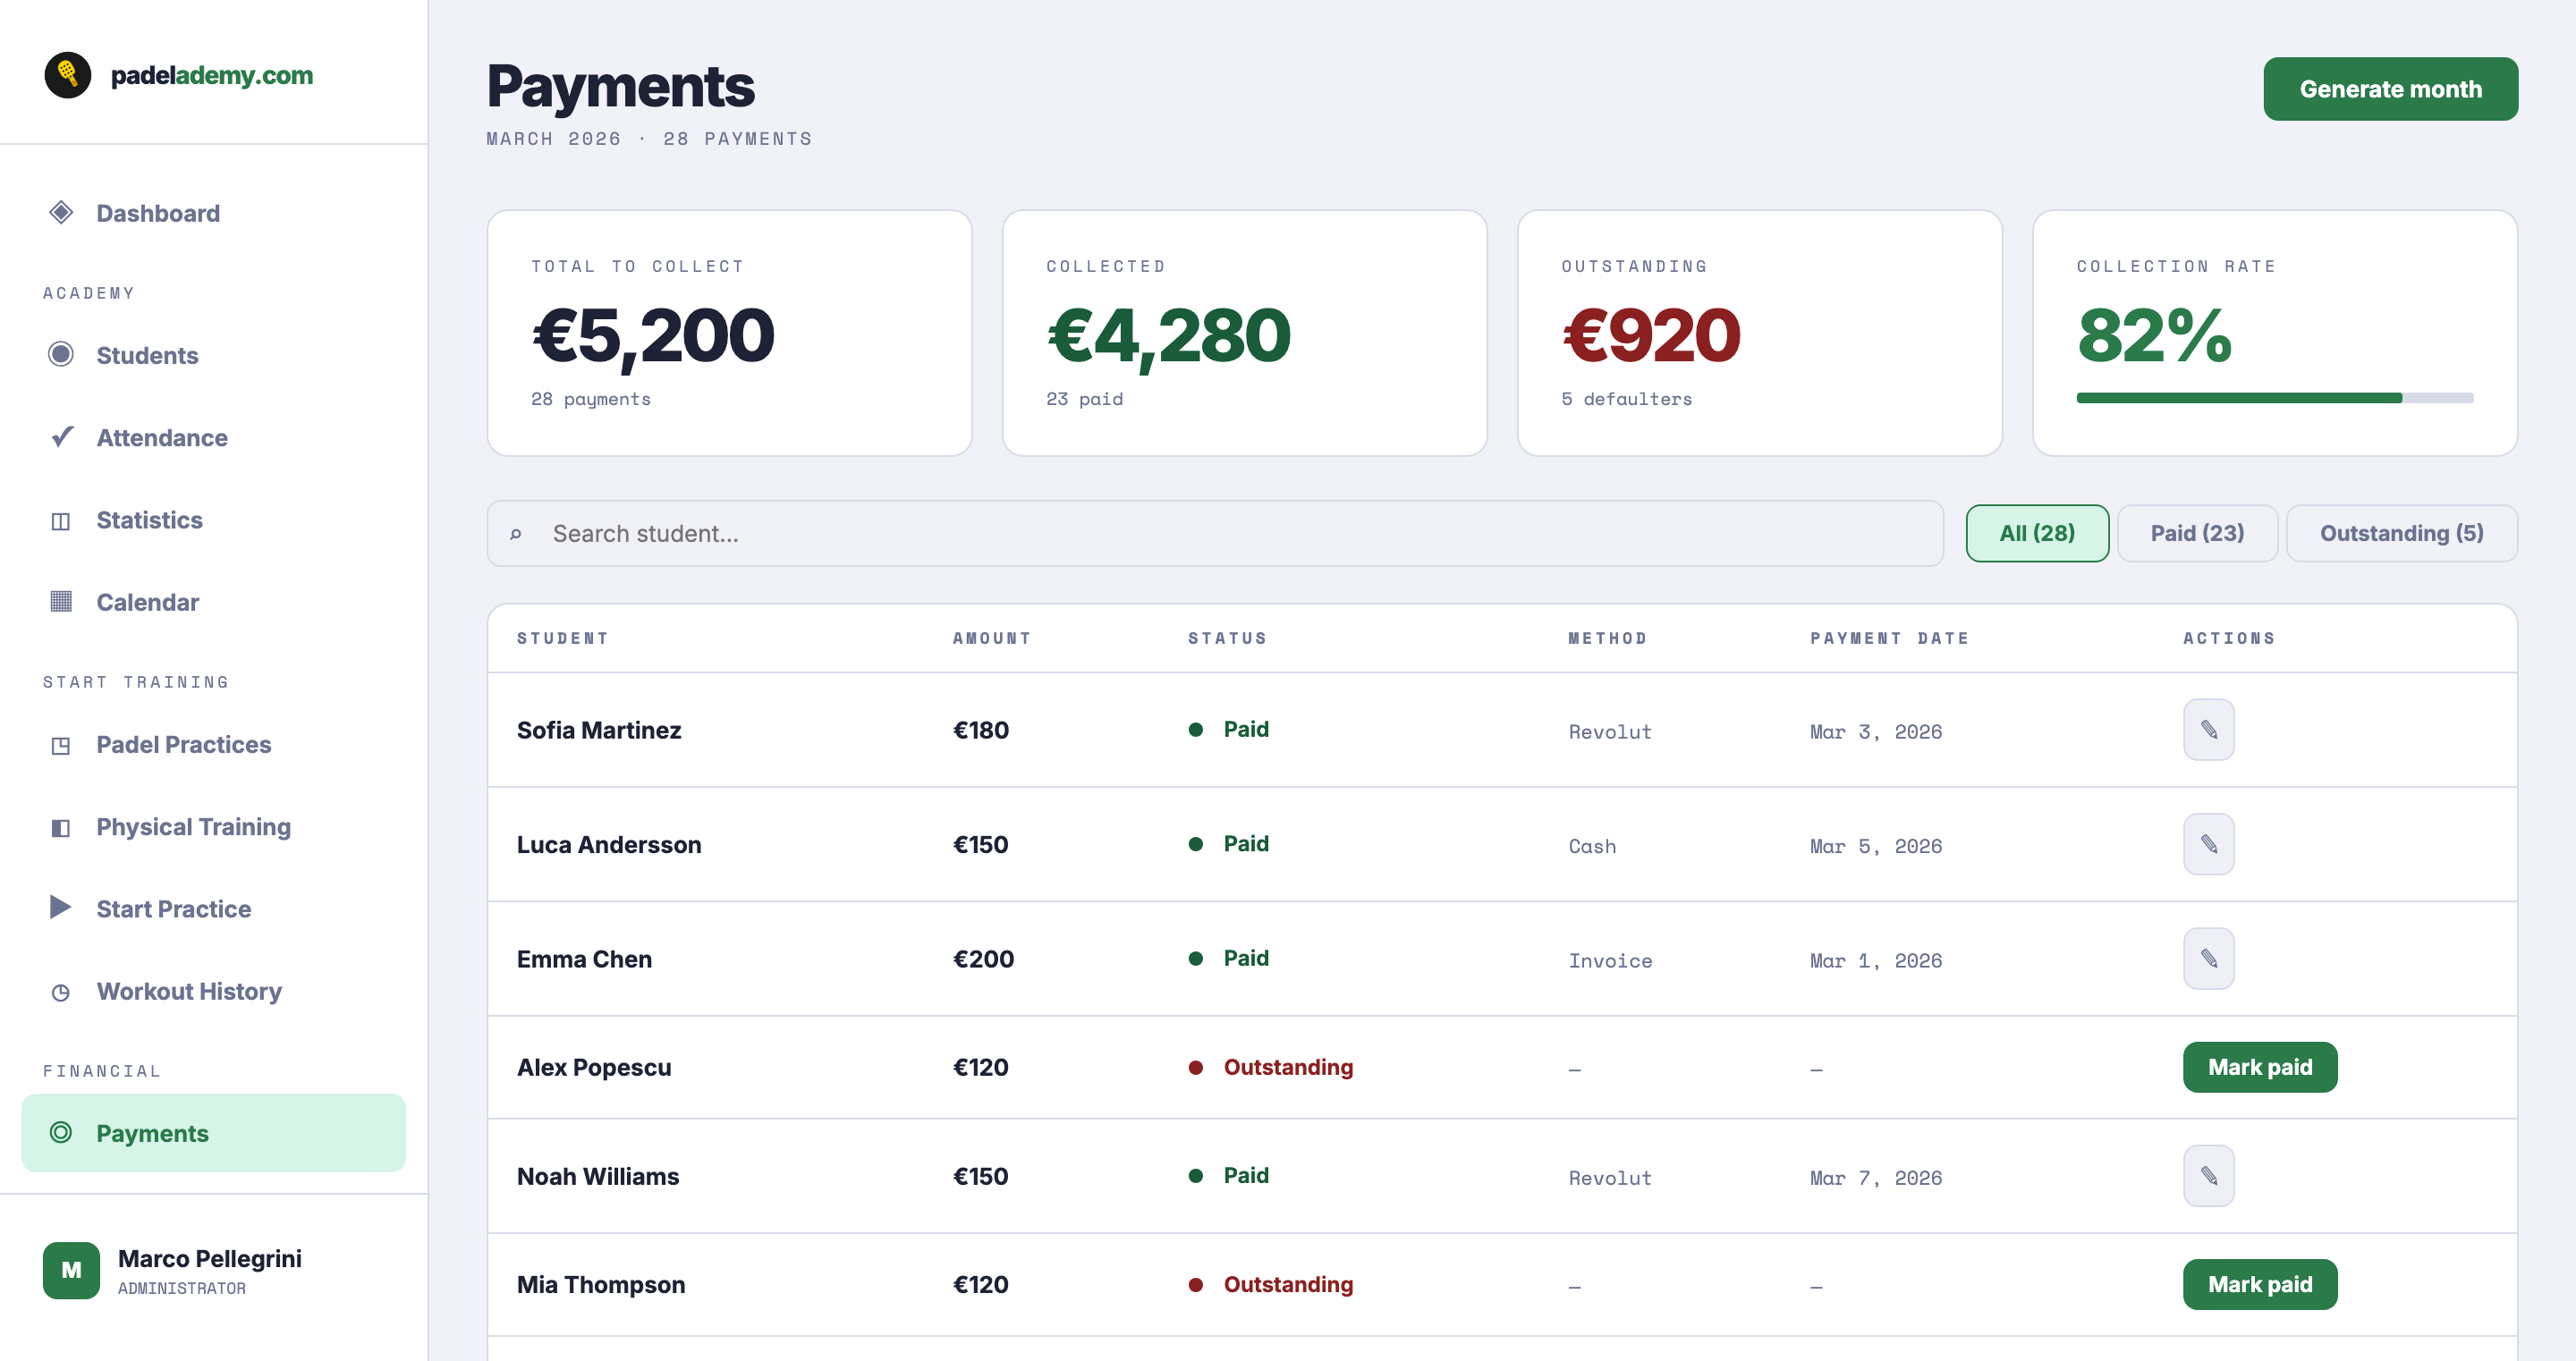The height and width of the screenshot is (1361, 2576).
Task: Select the Attendance checkmark icon
Action: [x=62, y=437]
